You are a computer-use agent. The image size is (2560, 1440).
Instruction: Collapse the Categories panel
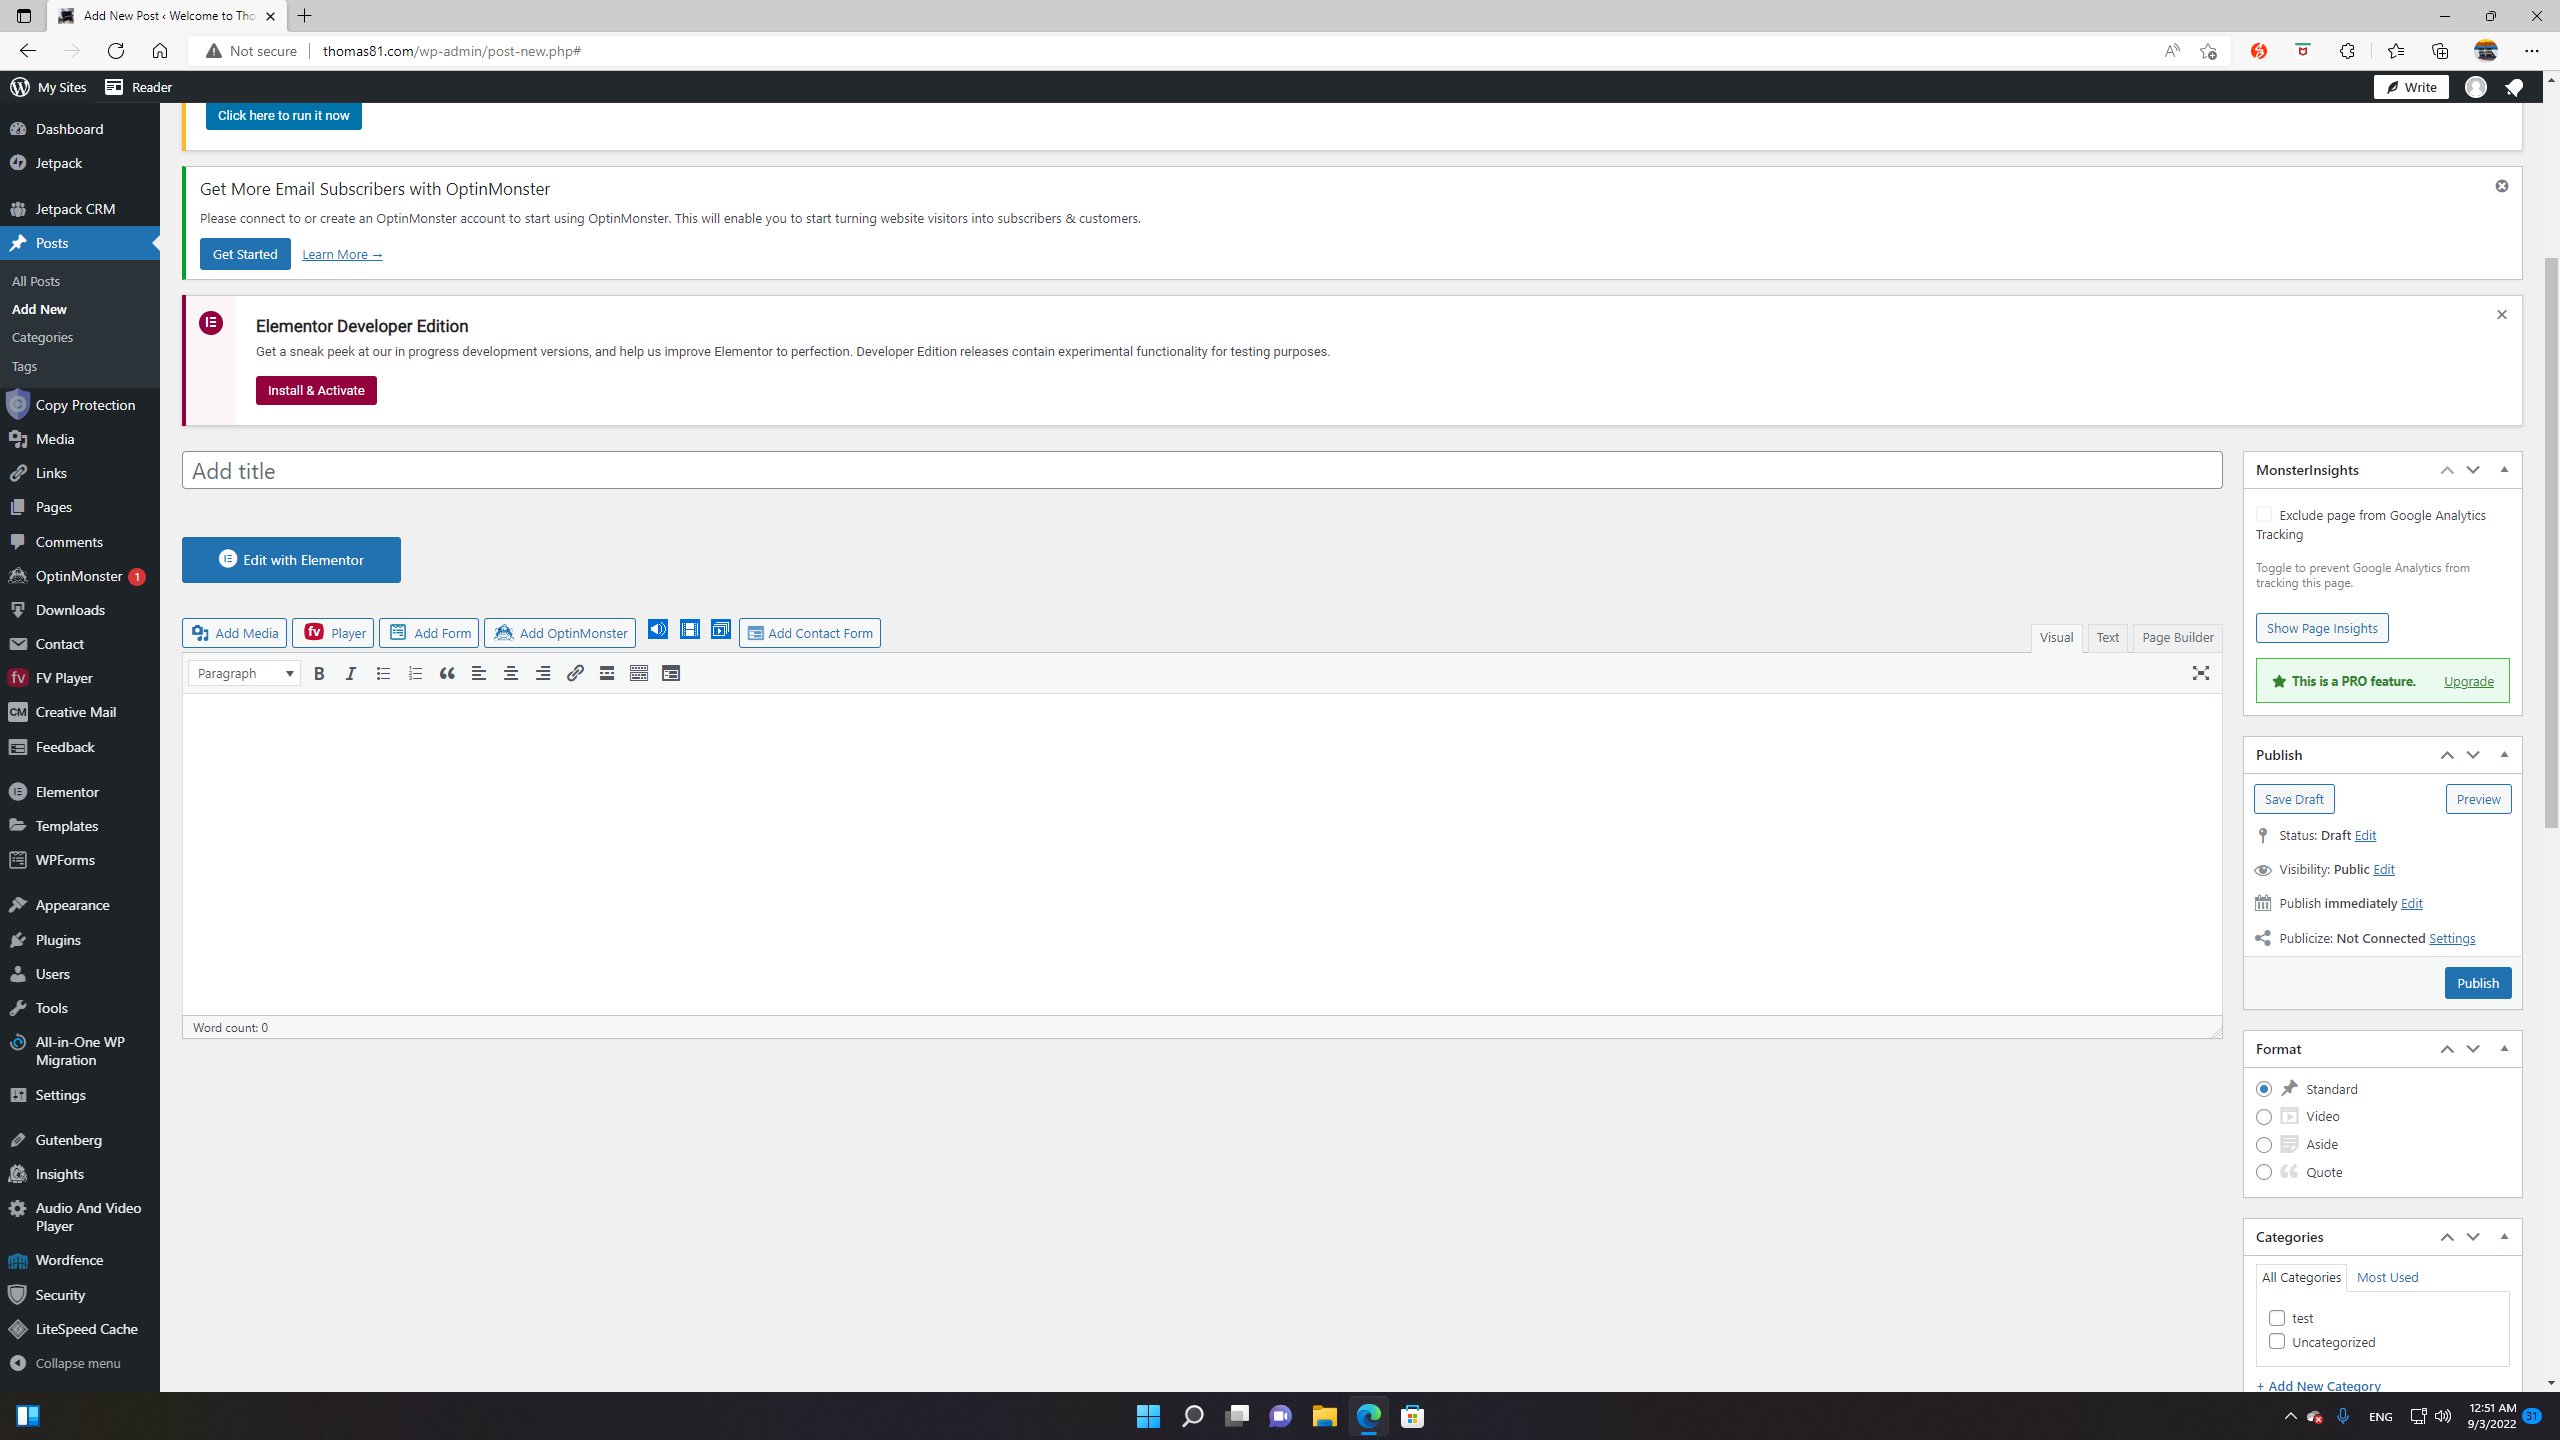(2504, 1237)
